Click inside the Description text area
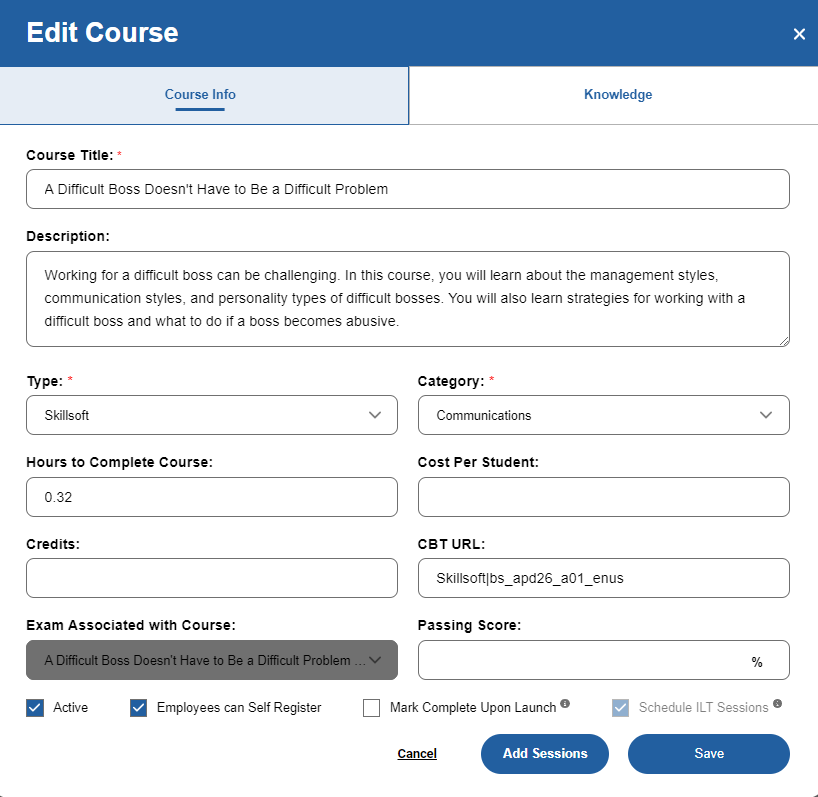The height and width of the screenshot is (797, 818). pyautogui.click(x=407, y=297)
